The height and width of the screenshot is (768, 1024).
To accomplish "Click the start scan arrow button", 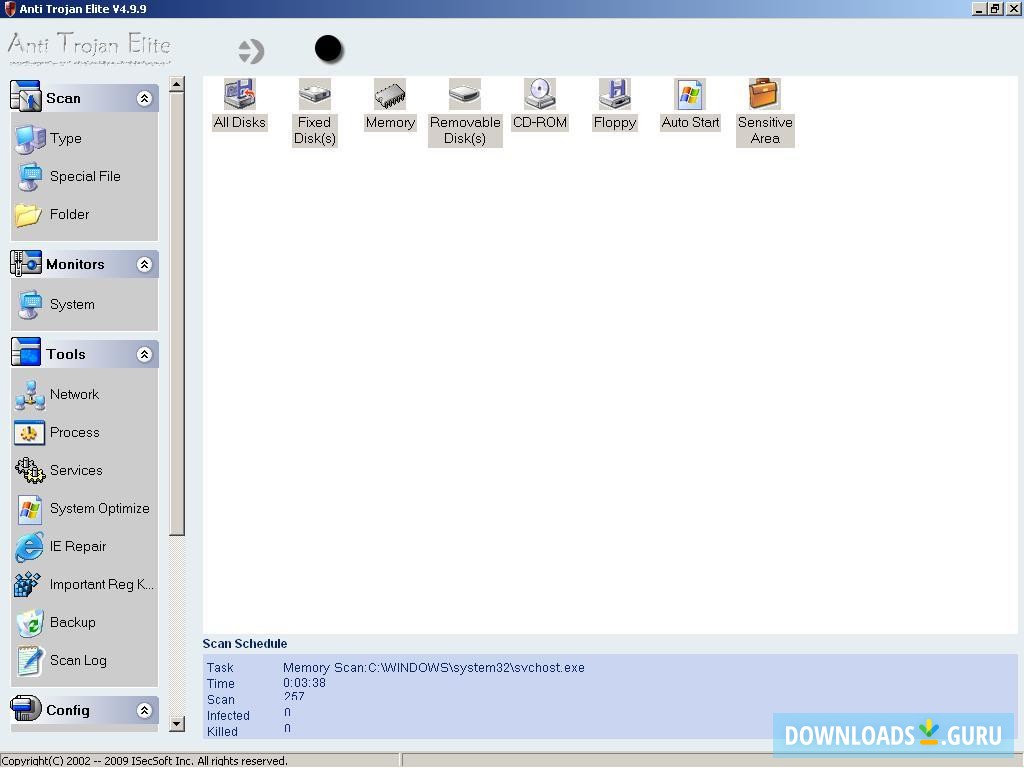I will [x=251, y=51].
